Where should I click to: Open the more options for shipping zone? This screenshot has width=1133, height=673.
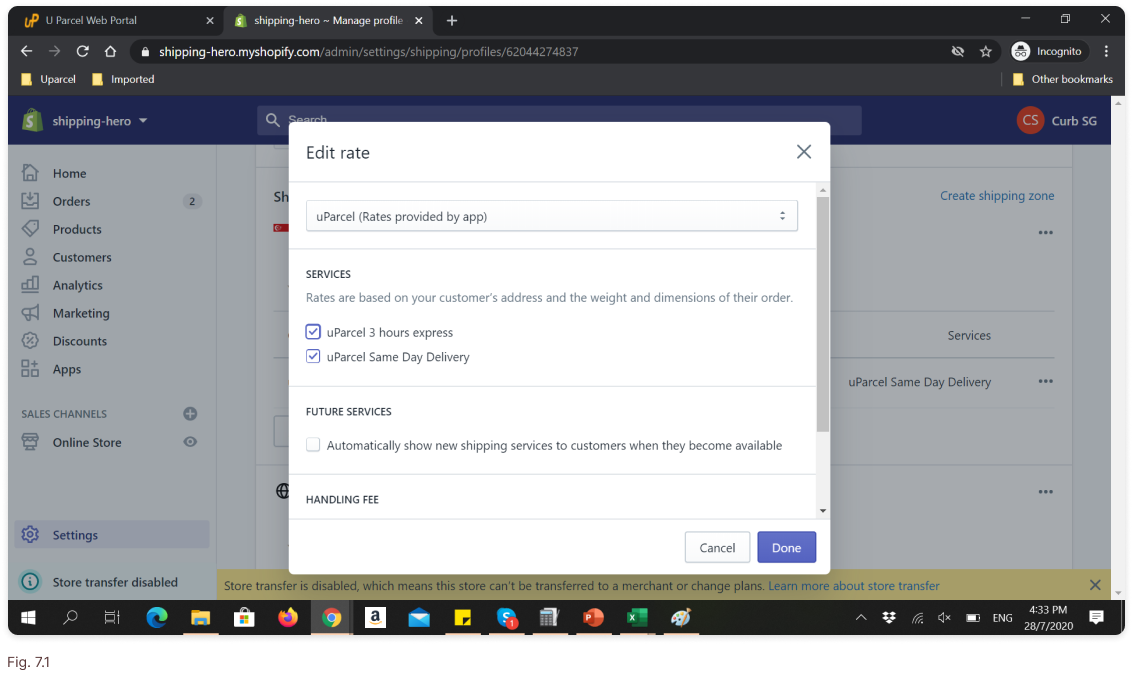coord(1046,233)
